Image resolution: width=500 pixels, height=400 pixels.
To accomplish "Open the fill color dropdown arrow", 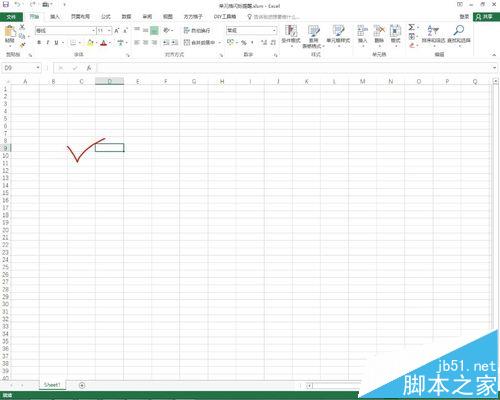I will pos(96,43).
